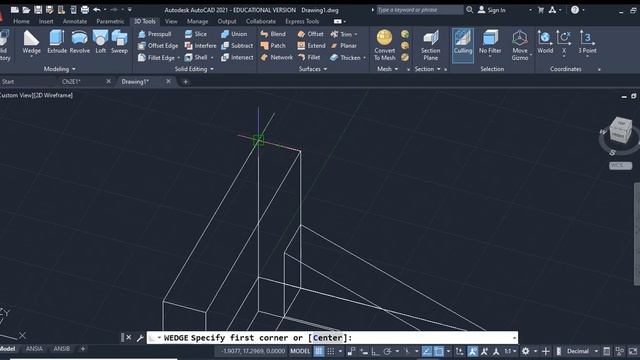Screen dimensions: 640x360
Task: Click the Plot printer icon
Action: (84, 10)
